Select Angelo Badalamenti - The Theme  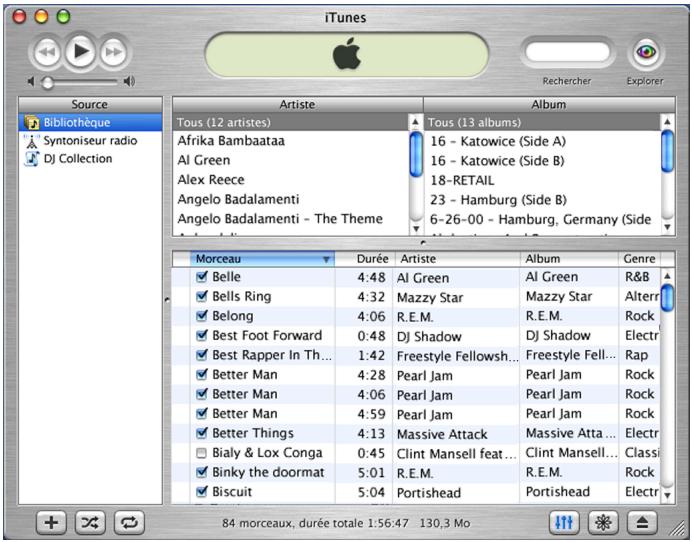click(291, 218)
